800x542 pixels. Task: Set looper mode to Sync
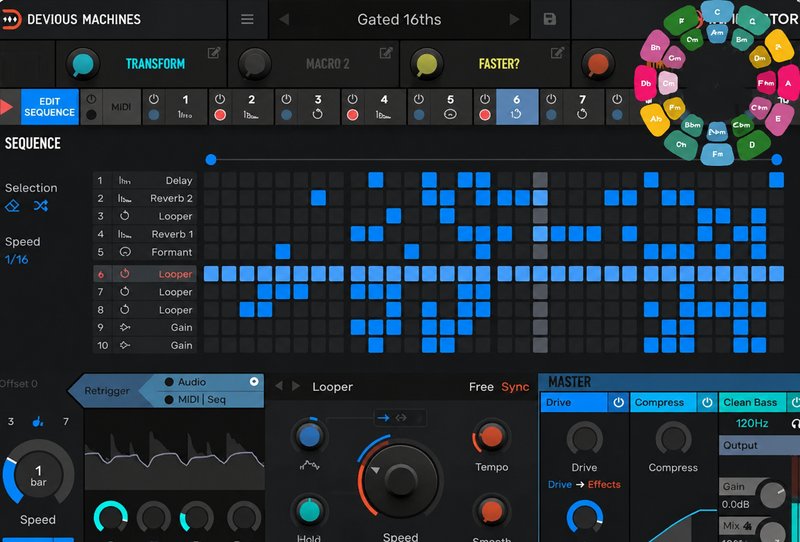click(x=515, y=387)
